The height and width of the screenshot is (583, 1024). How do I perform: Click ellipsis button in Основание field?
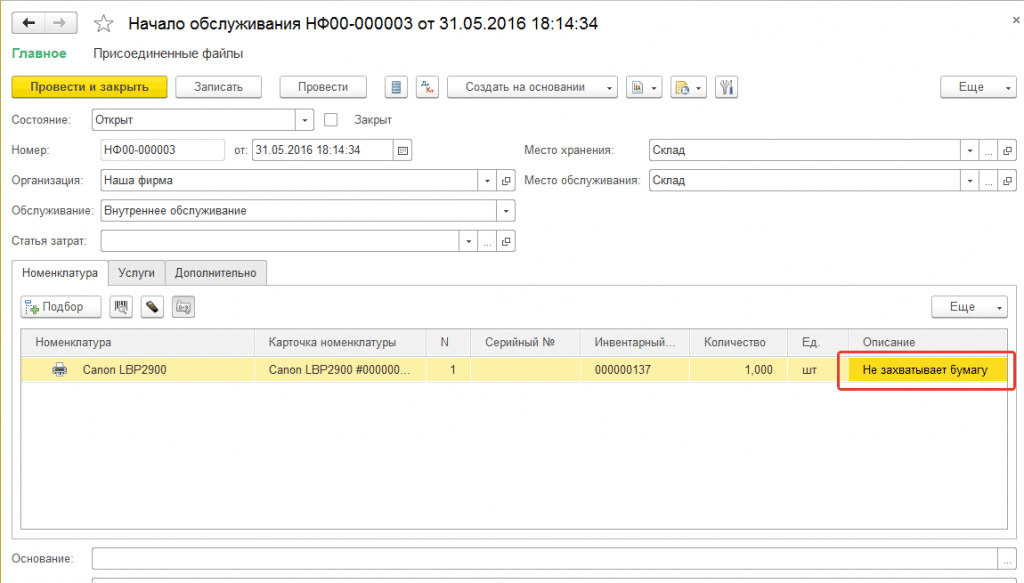[1007, 559]
